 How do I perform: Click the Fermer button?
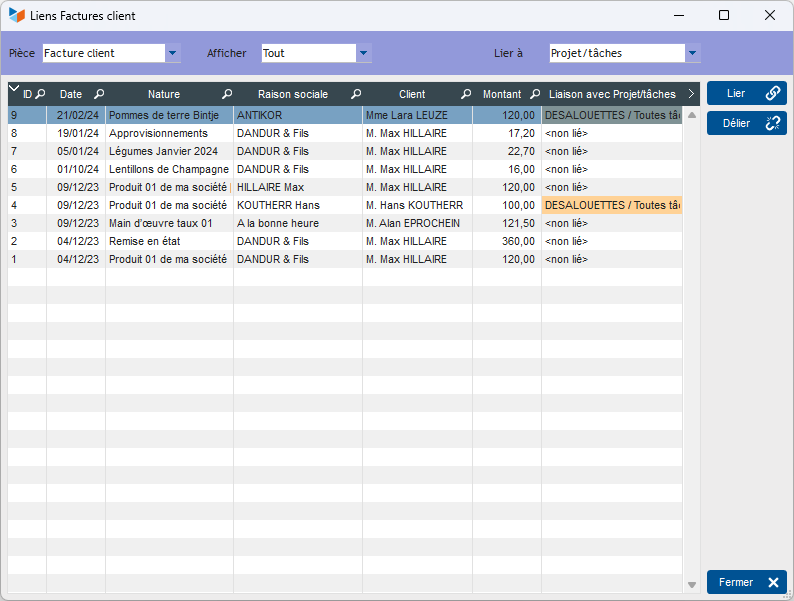pos(746,582)
